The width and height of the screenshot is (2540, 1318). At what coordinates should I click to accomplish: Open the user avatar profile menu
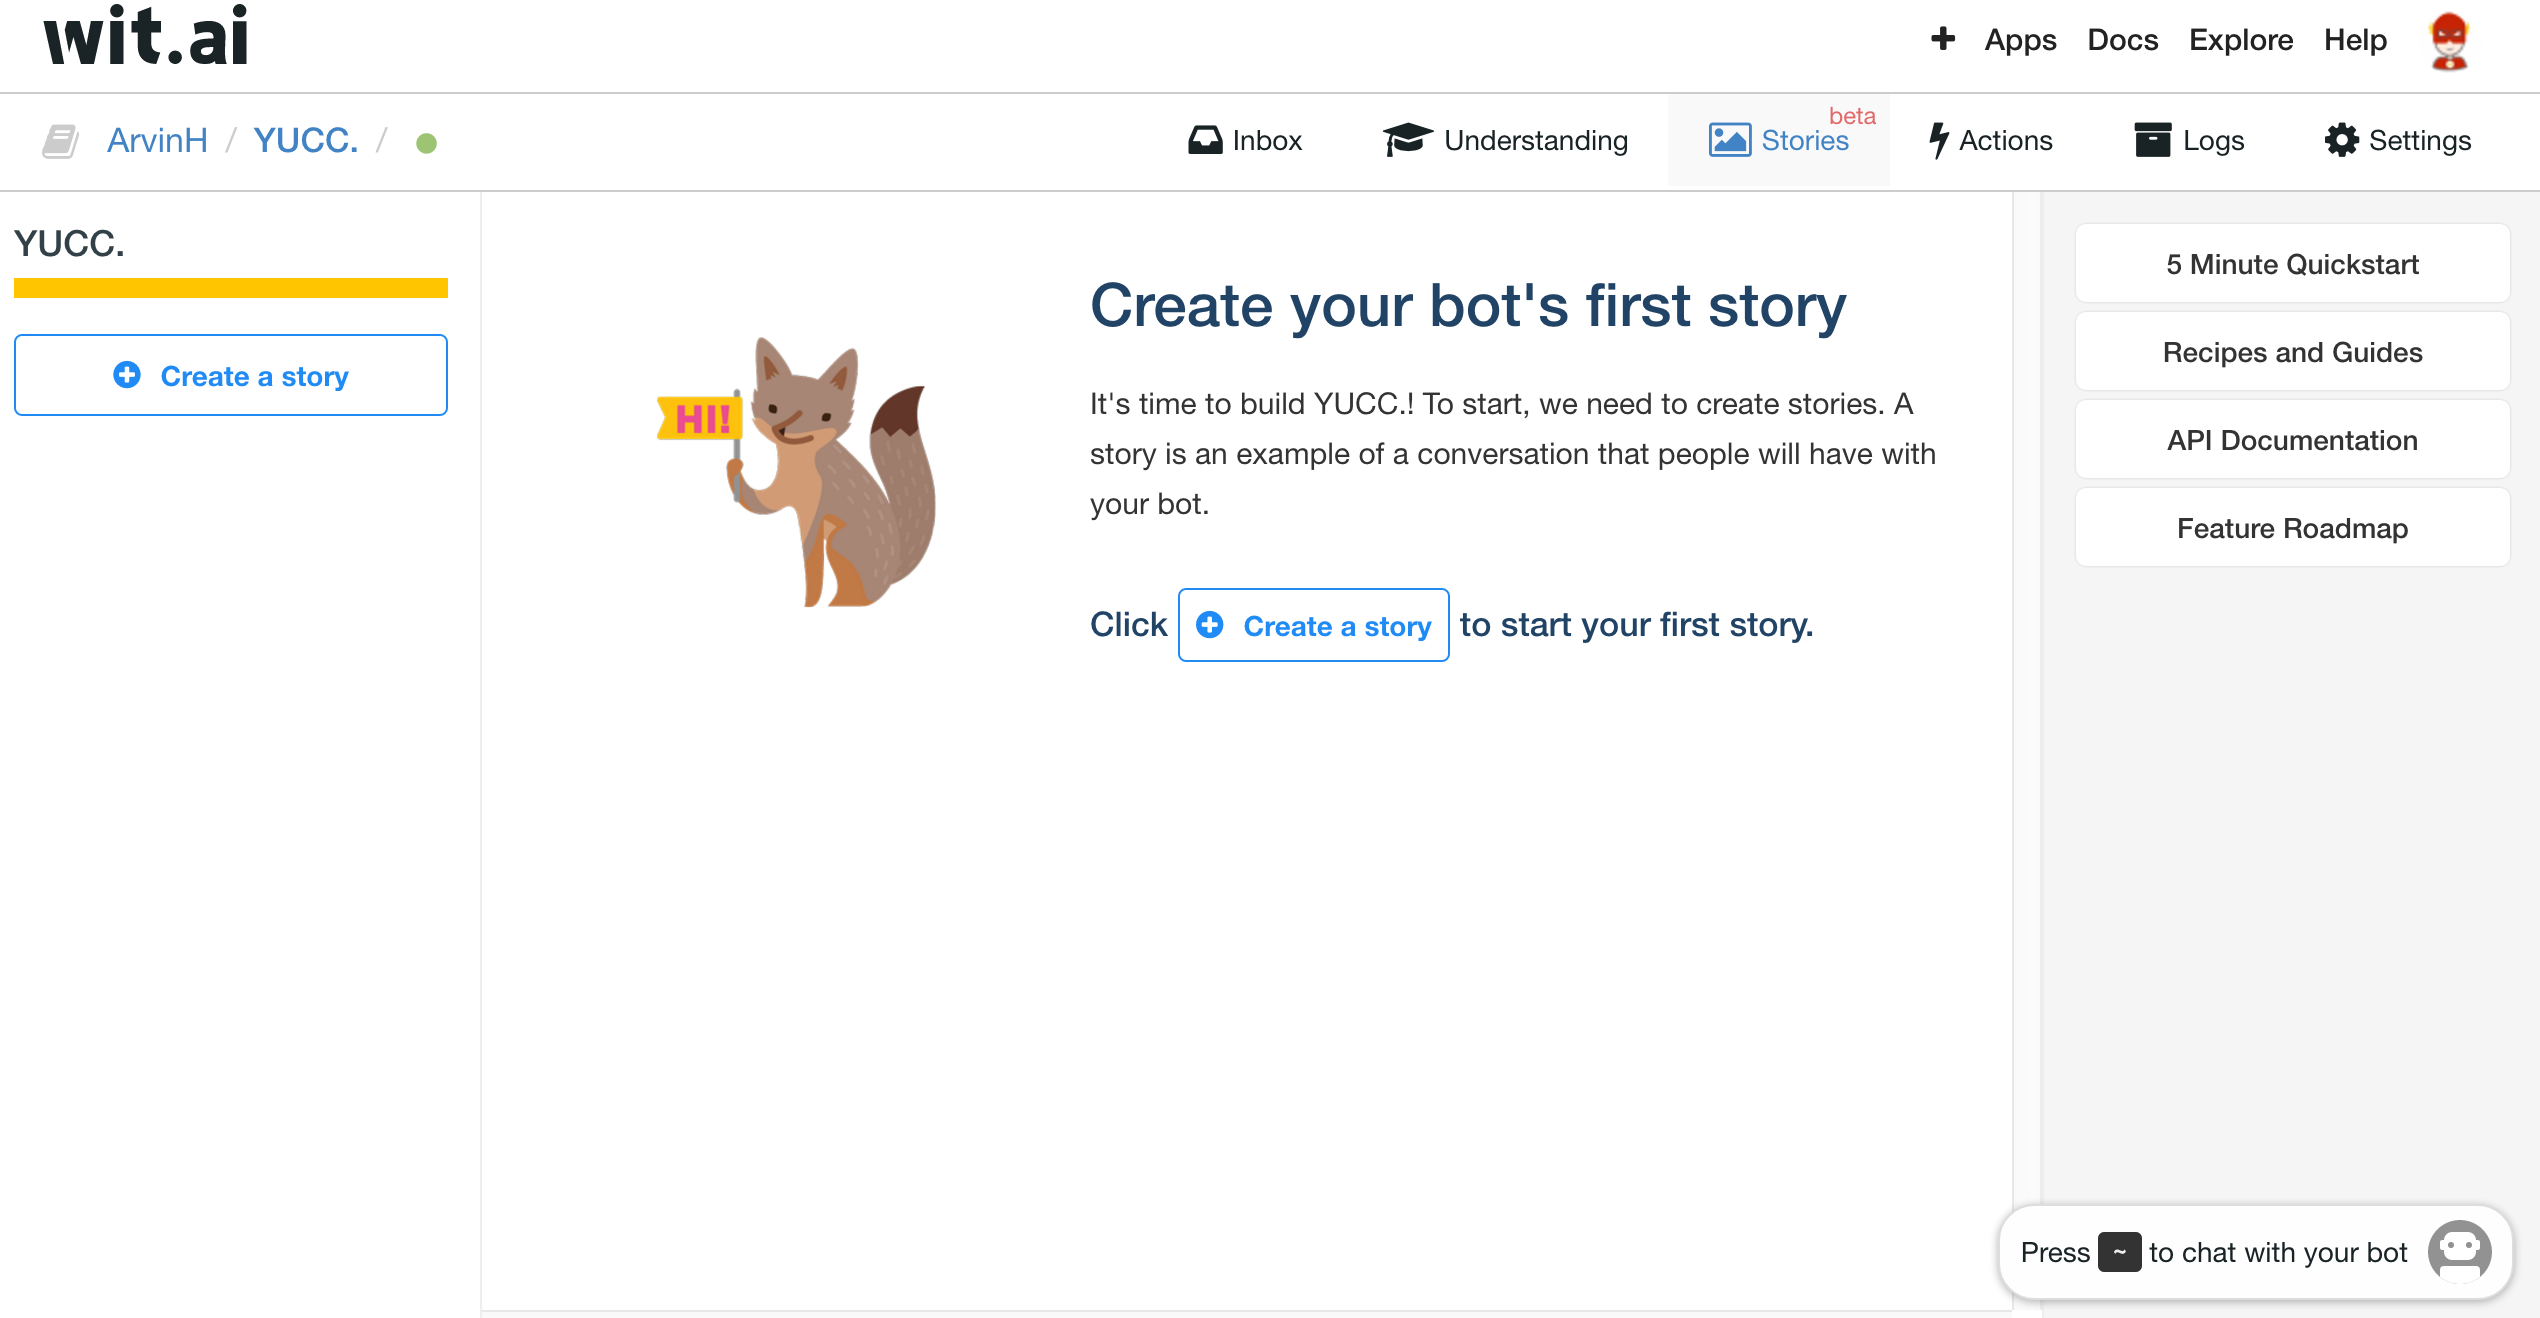(2449, 42)
